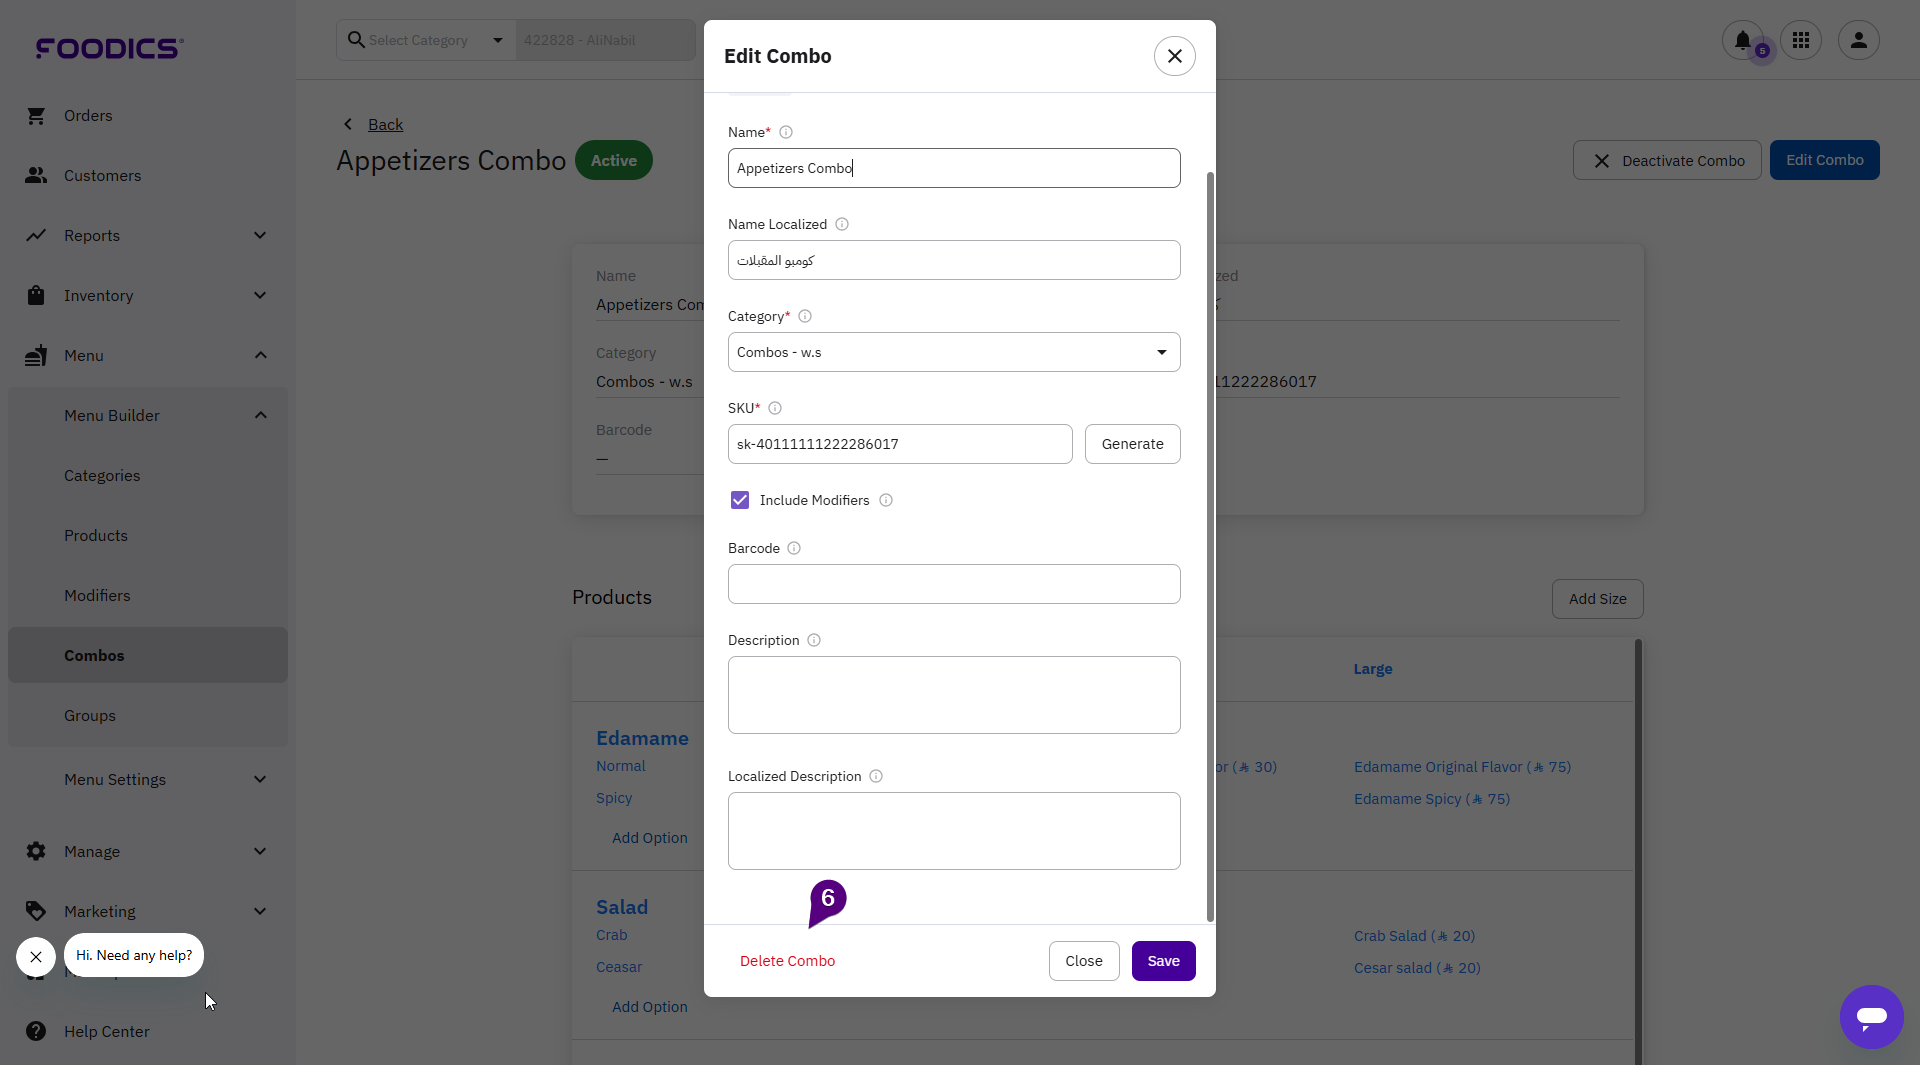Image resolution: width=1920 pixels, height=1065 pixels.
Task: Open the user profile icon
Action: (1859, 41)
